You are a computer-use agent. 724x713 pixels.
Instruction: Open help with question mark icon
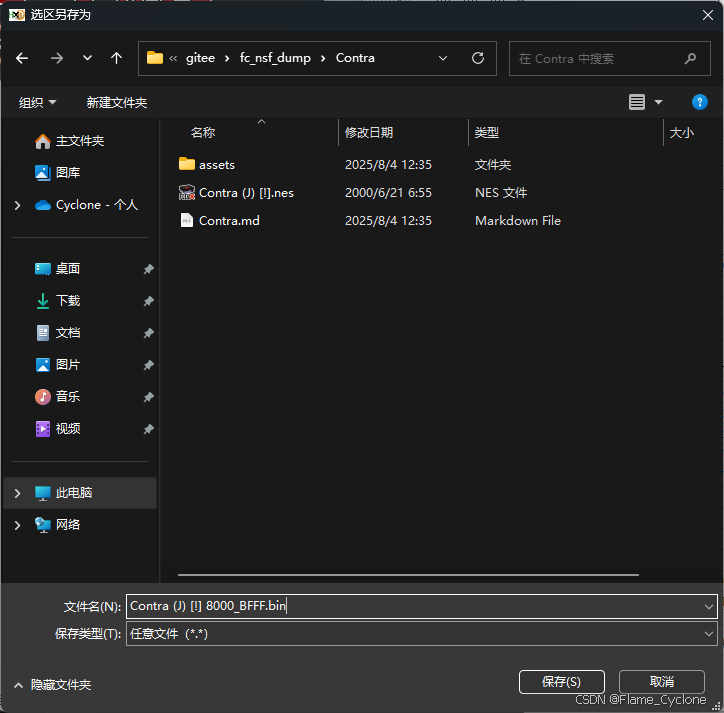[x=700, y=102]
